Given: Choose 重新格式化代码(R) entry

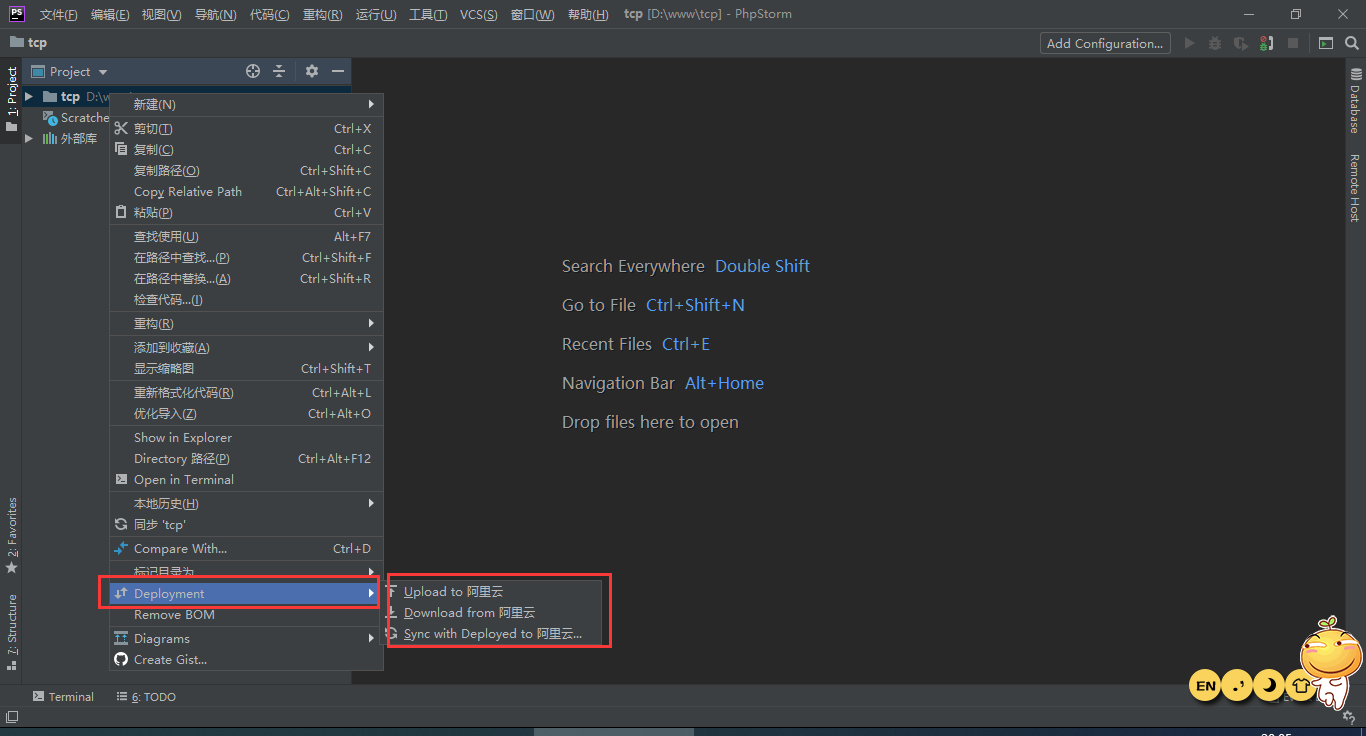Looking at the screenshot, I should pos(246,392).
